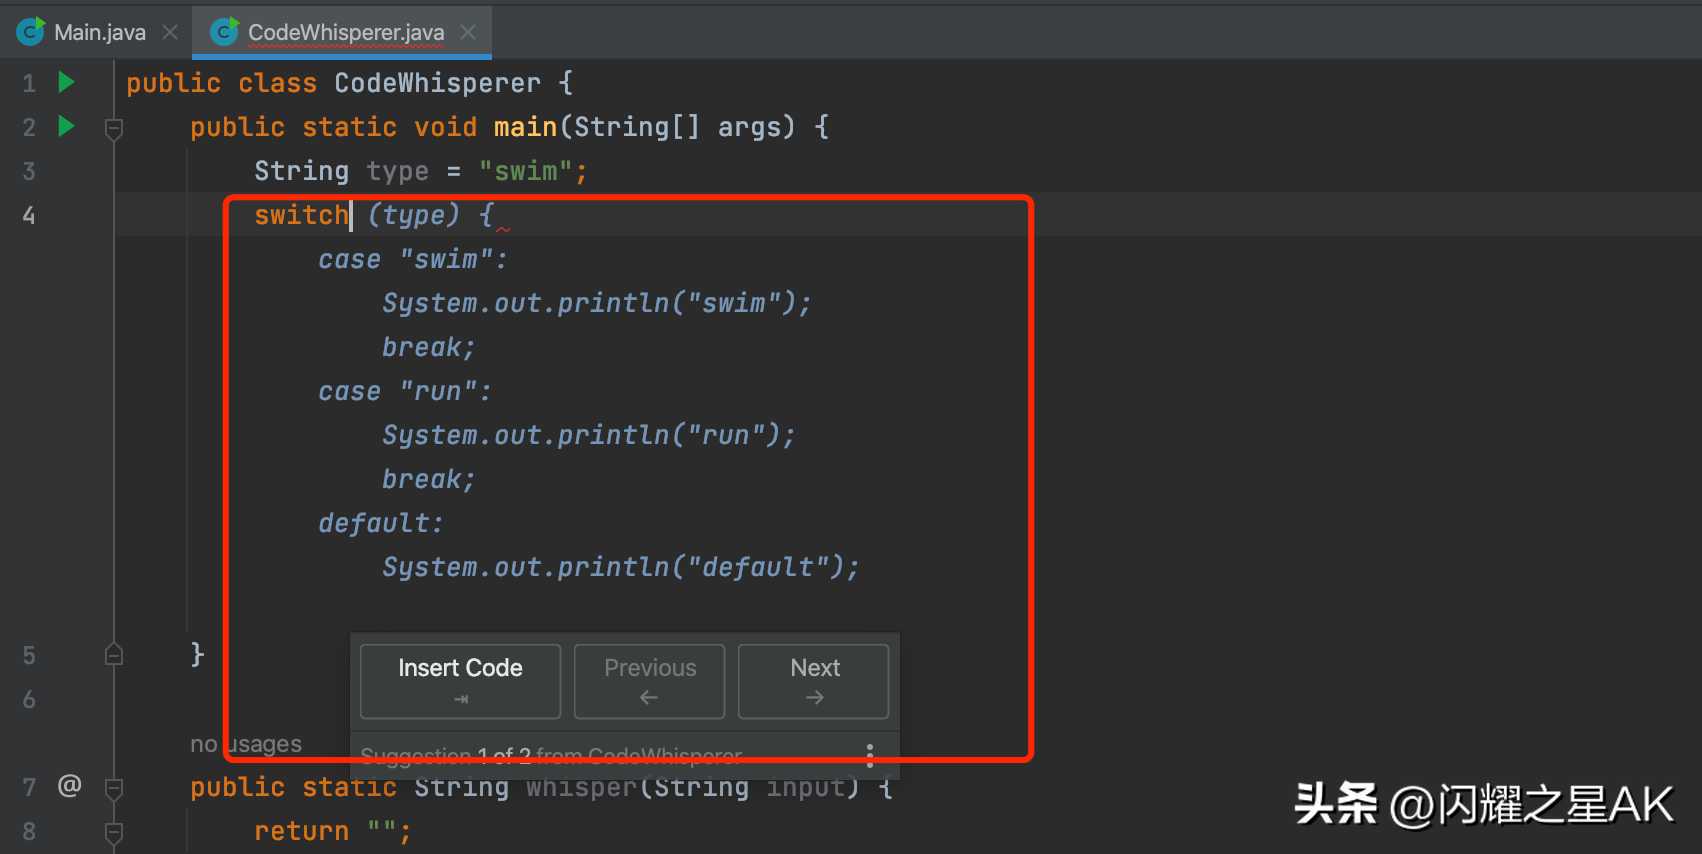Click the Main.java file type icon

(31, 32)
